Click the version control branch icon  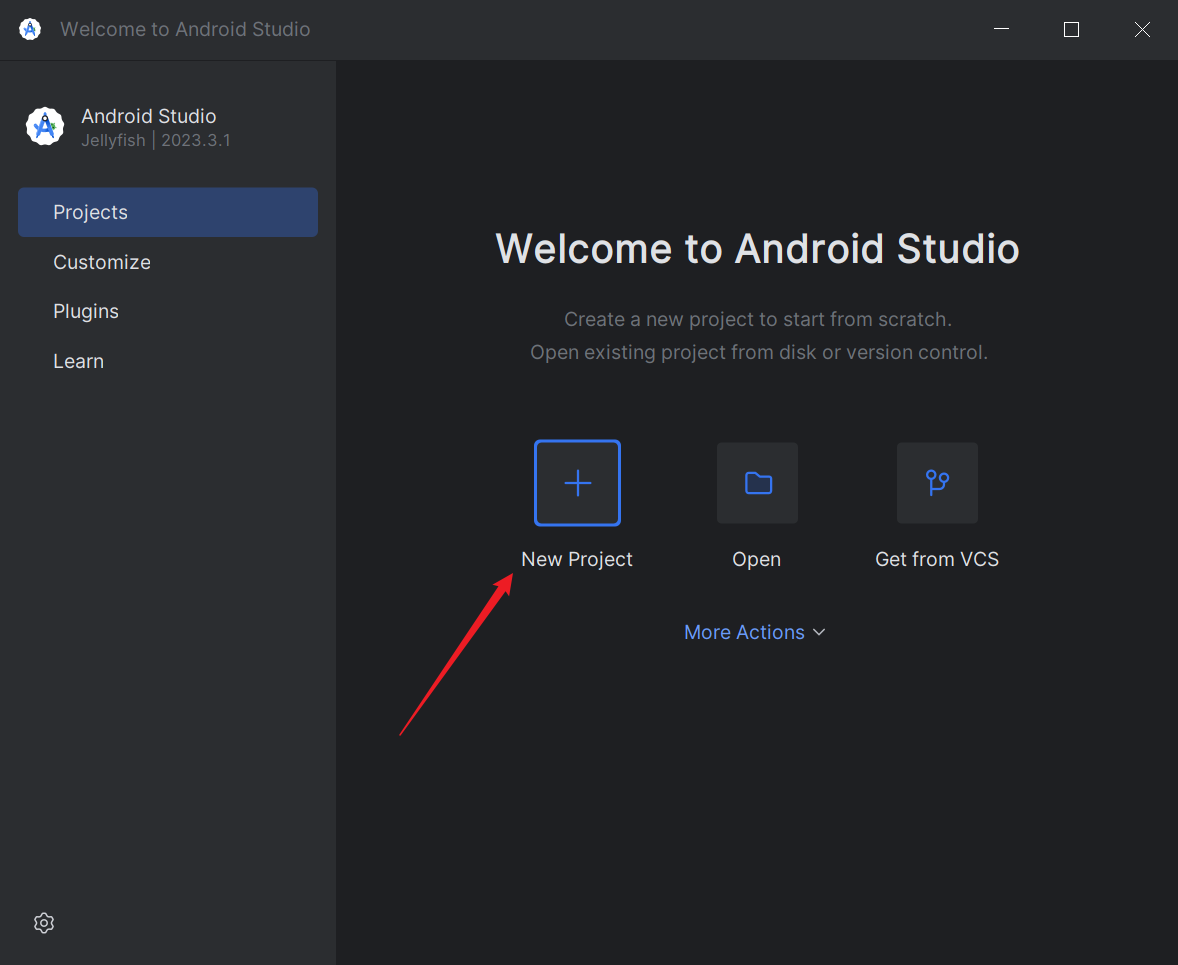936,483
